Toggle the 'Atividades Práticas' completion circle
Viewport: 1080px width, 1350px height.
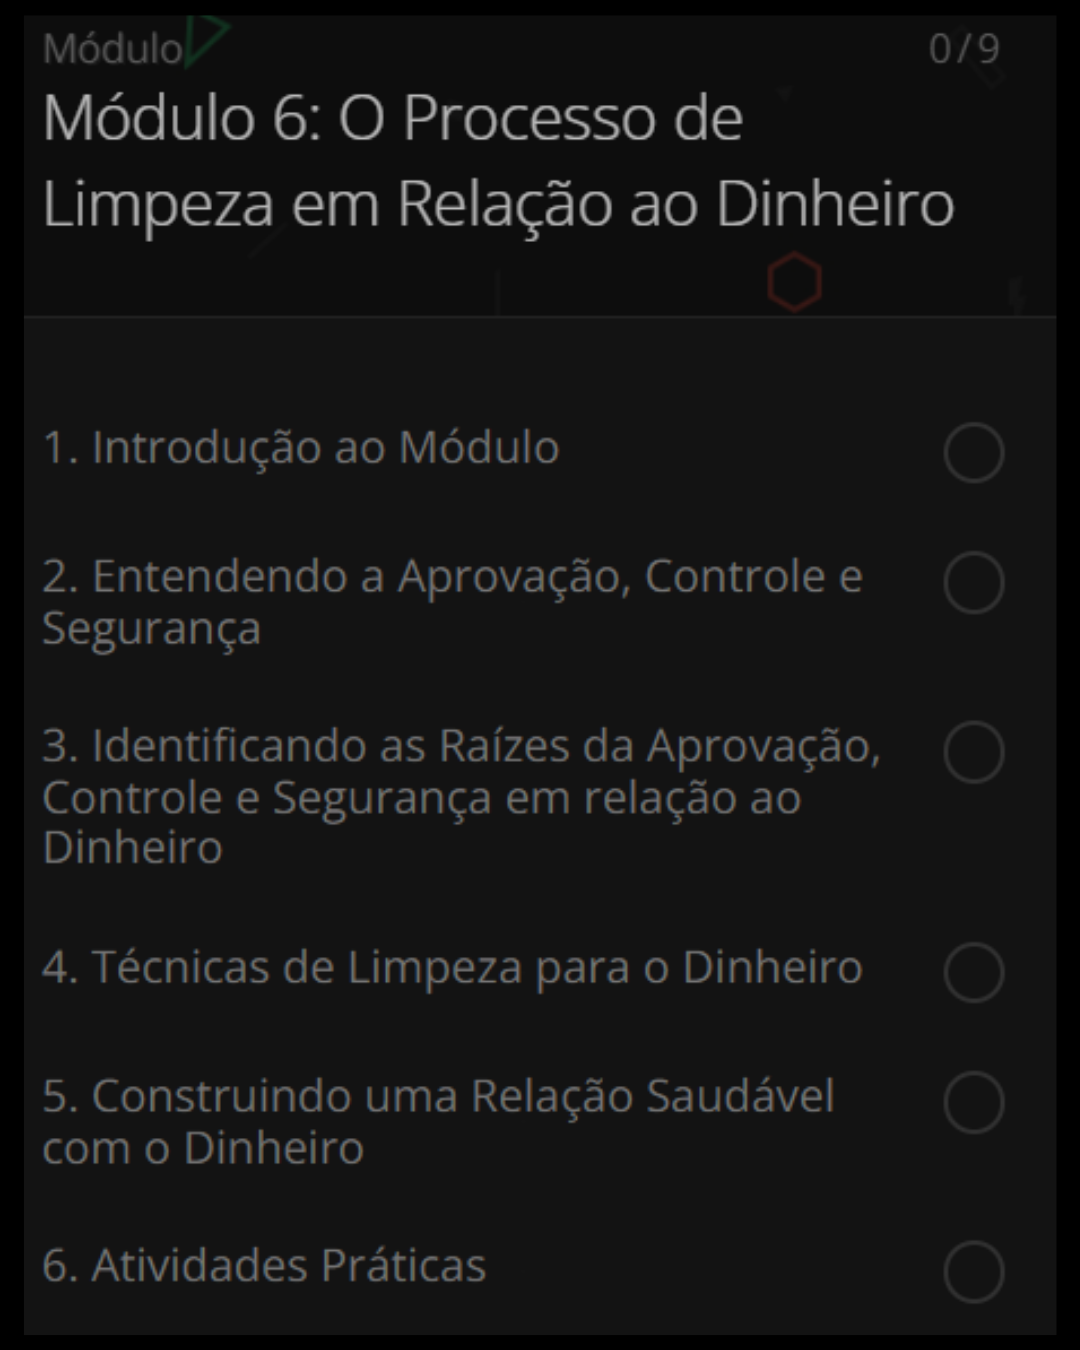coord(973,1272)
